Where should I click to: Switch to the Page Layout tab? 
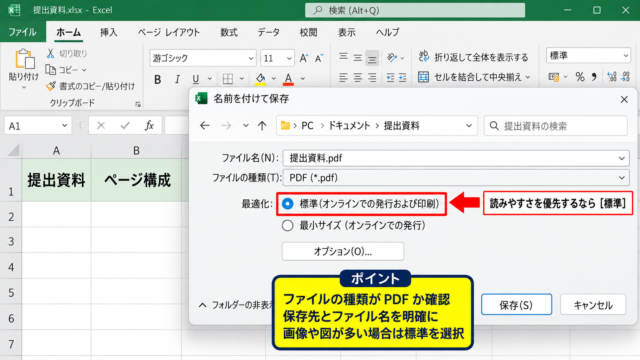click(x=168, y=32)
